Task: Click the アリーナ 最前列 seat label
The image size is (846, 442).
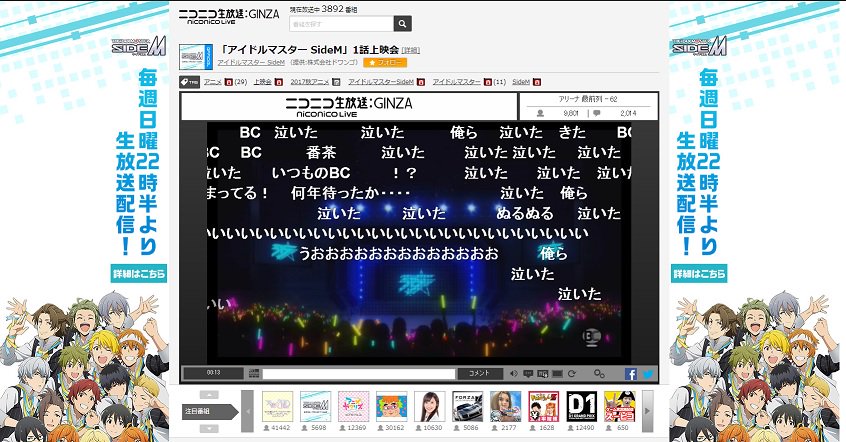Action: [x=588, y=99]
